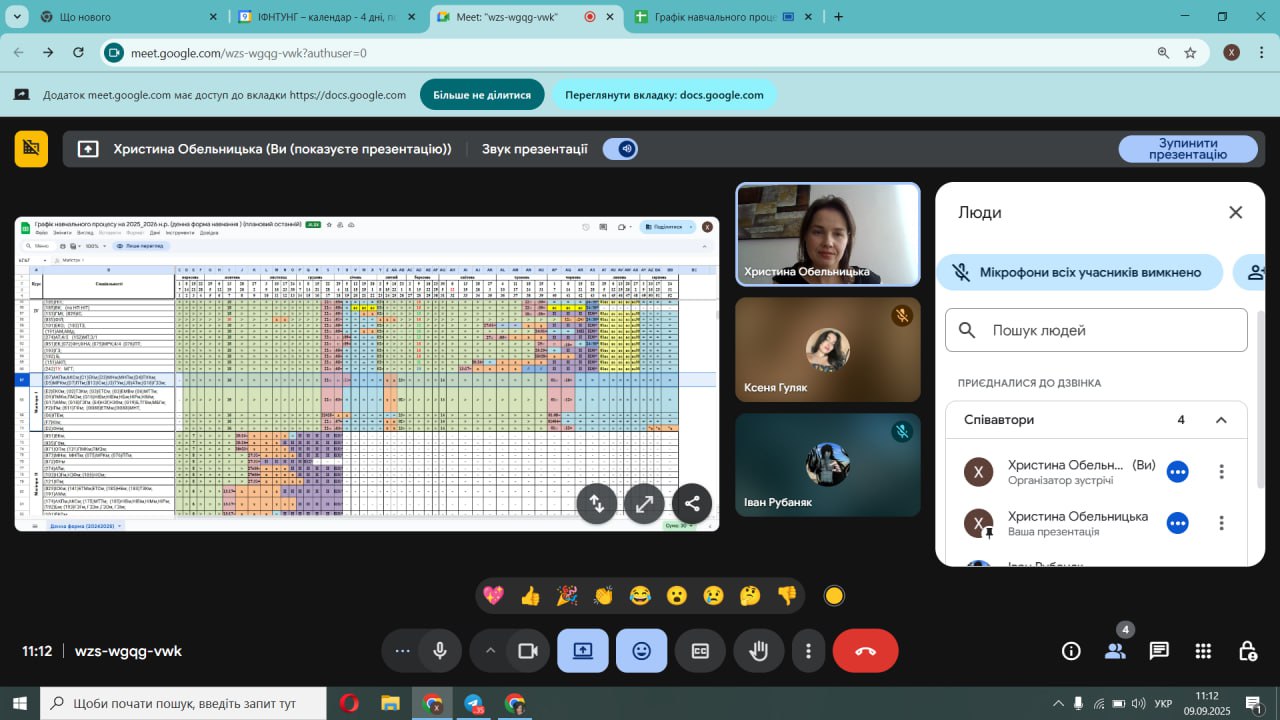Pick the yellow reaction skin tone swatch
Image resolution: width=1280 pixels, height=720 pixels.
(834, 596)
